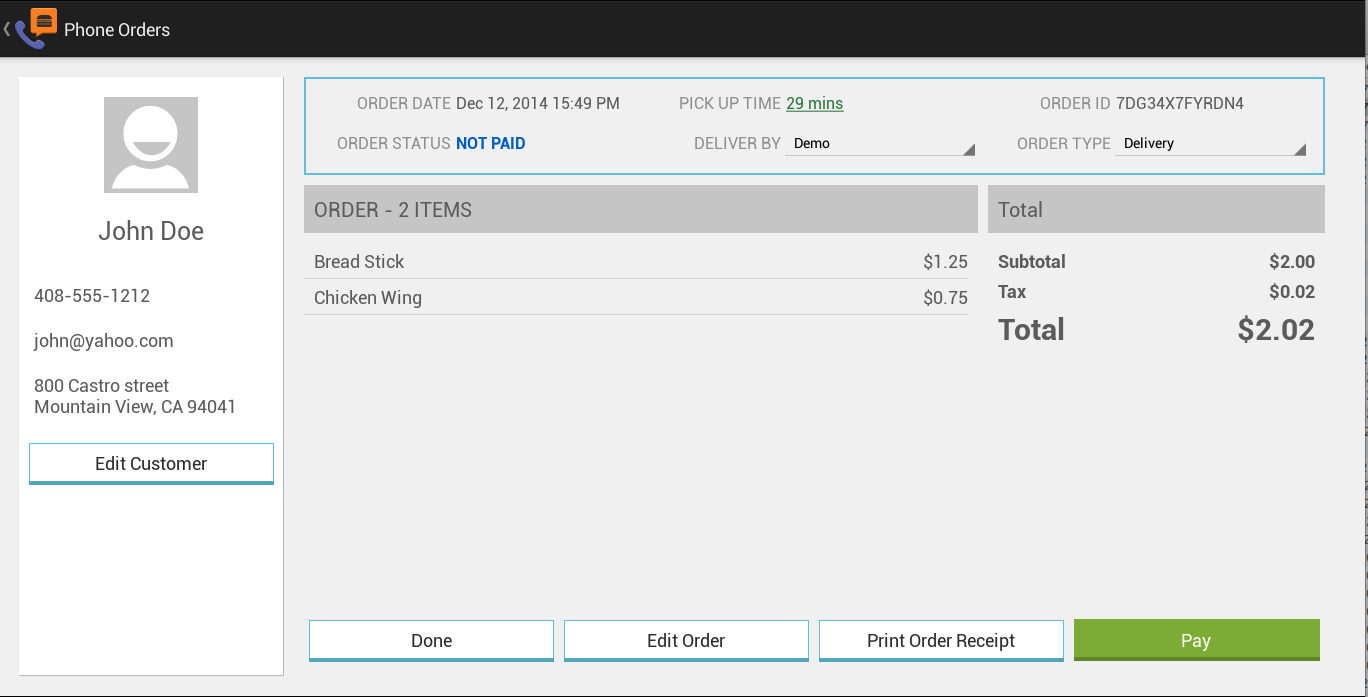
Task: Click the NOT PAID order status
Action: [x=490, y=143]
